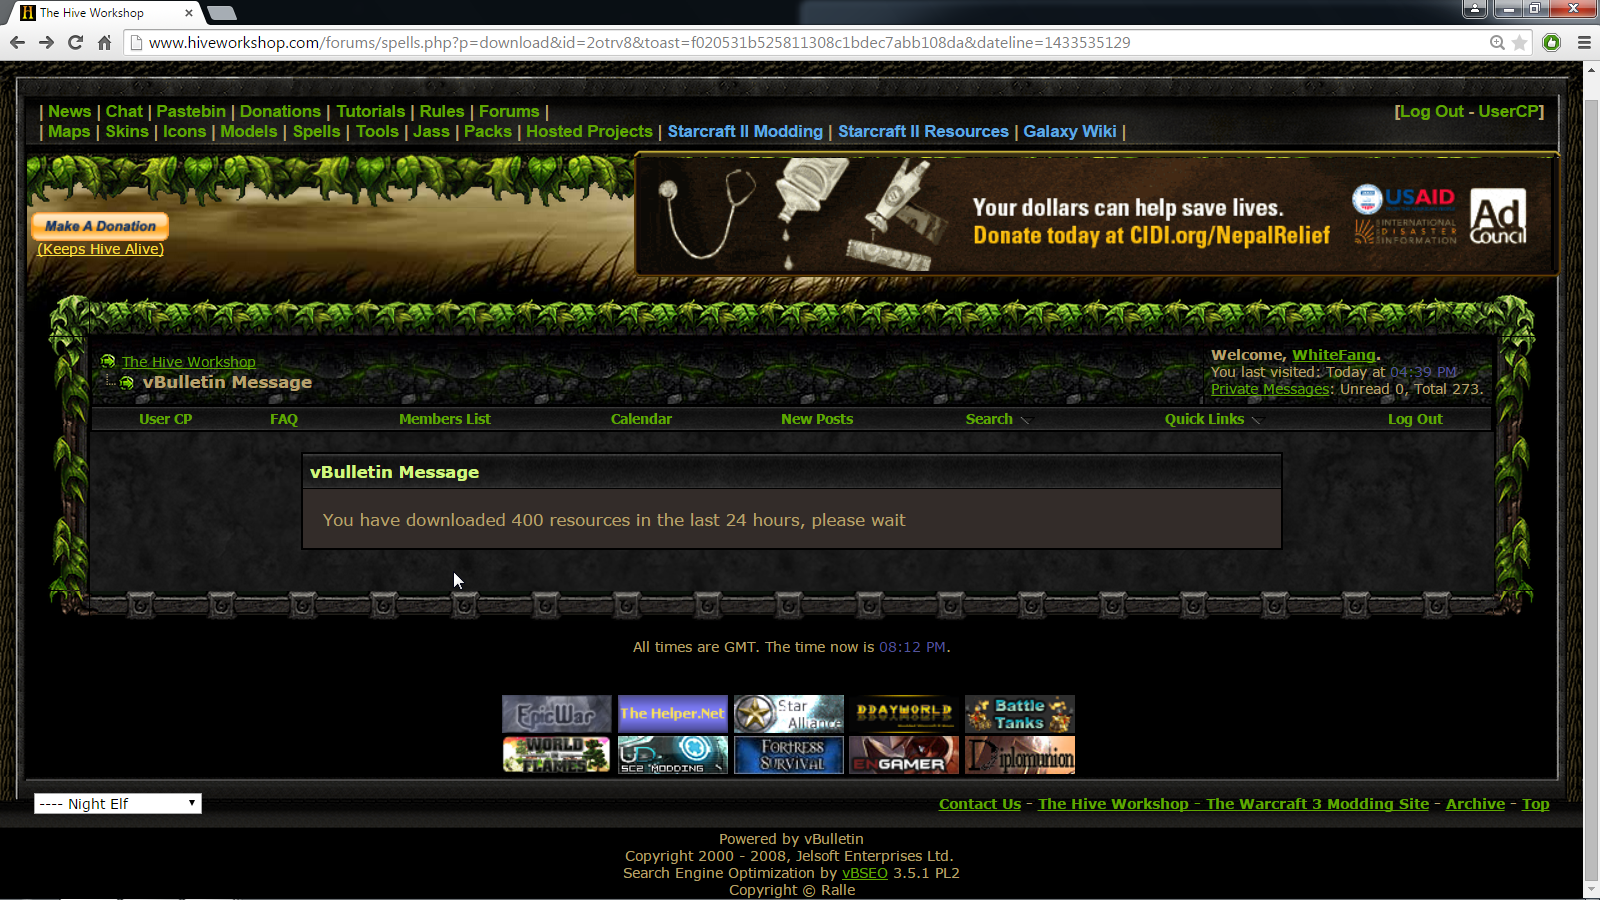The height and width of the screenshot is (900, 1600).
Task: Visit the Donations page
Action: tap(280, 111)
